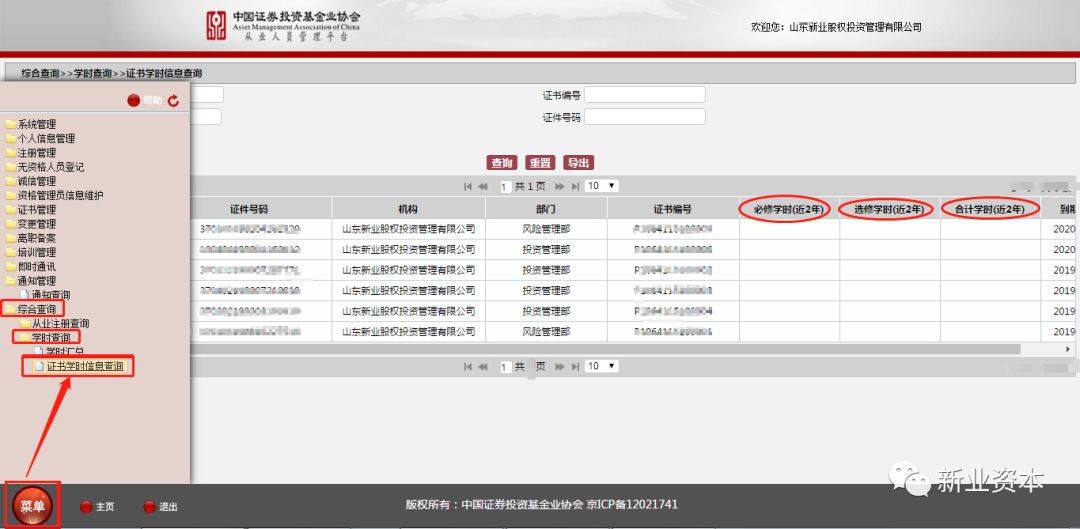Viewport: 1080px width, 529px height.
Task: Collapse the 通知管理 folder
Action: 37,280
